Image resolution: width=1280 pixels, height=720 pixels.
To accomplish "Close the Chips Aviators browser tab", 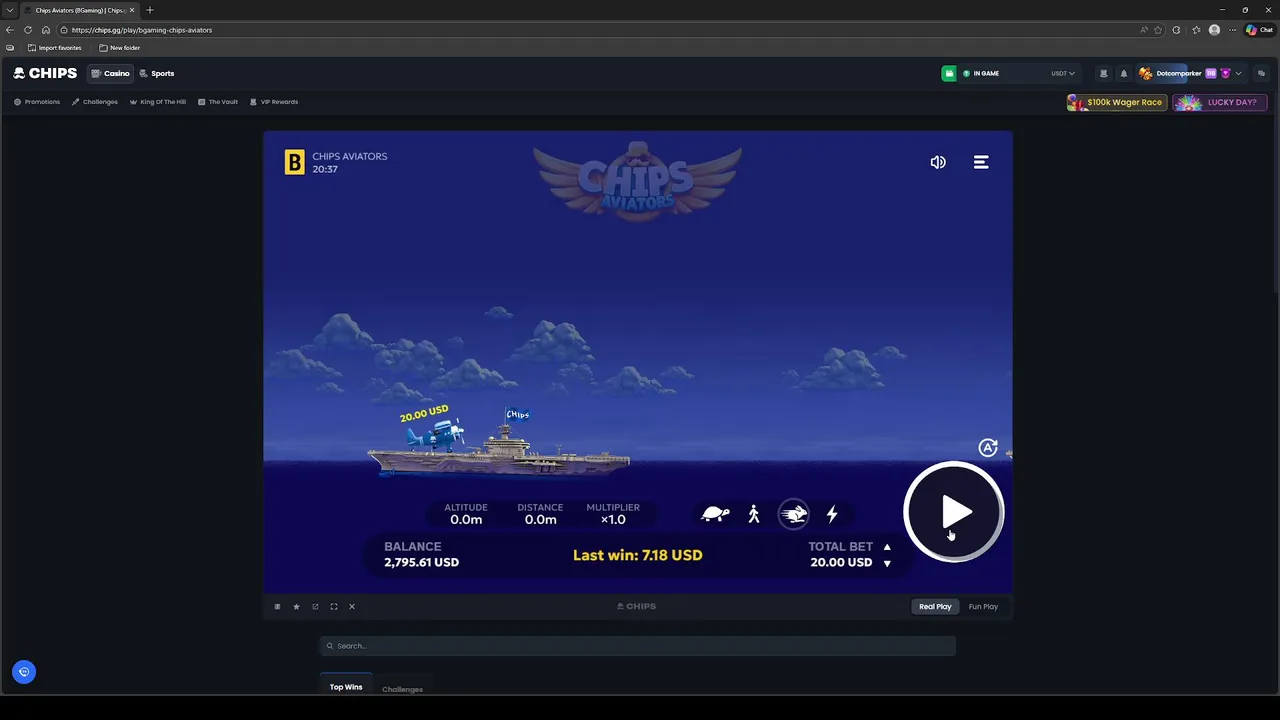I will pos(132,10).
